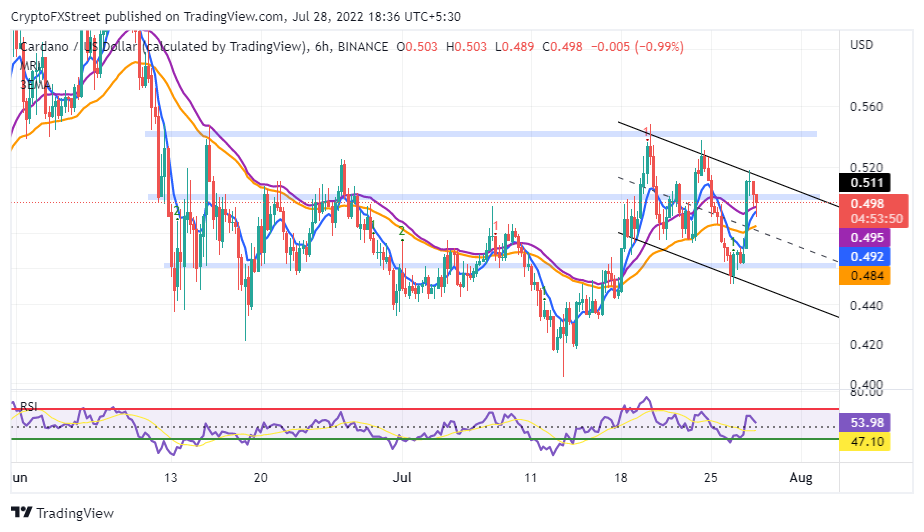Click the black 0.511 price label

[864, 183]
